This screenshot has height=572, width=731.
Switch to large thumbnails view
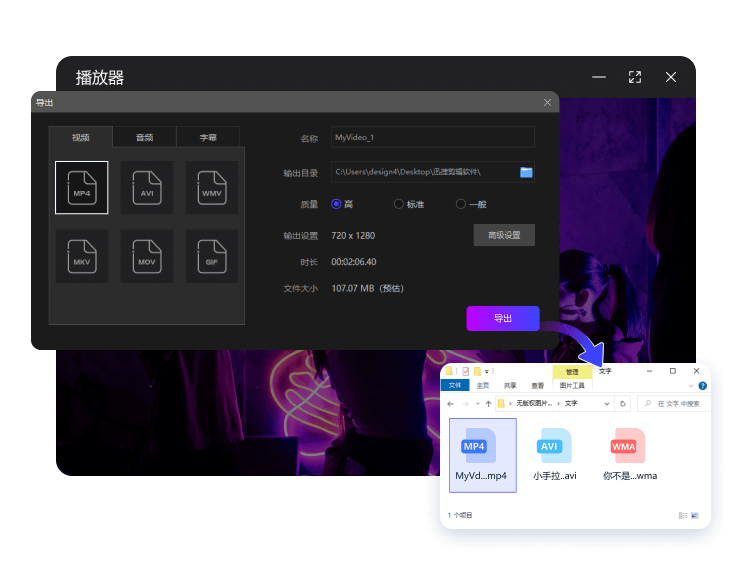[695, 515]
